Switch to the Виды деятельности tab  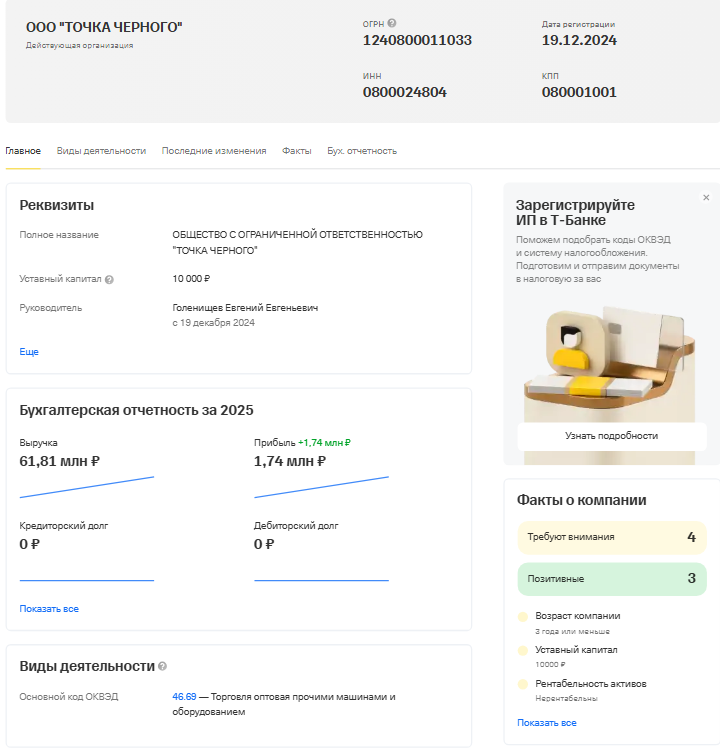pos(101,151)
